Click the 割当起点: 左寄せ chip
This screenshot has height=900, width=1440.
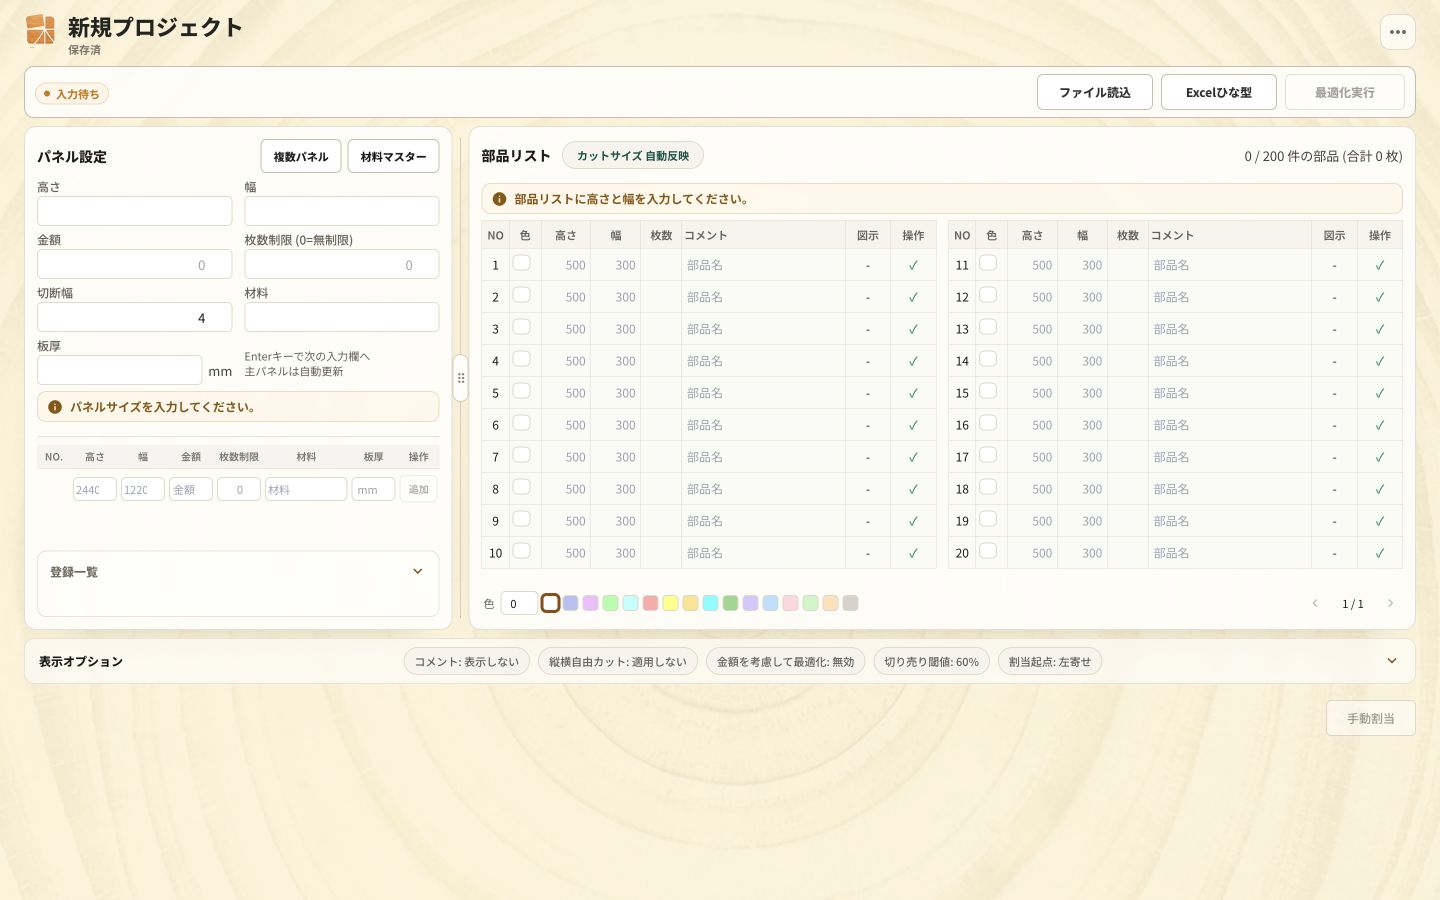click(1050, 662)
